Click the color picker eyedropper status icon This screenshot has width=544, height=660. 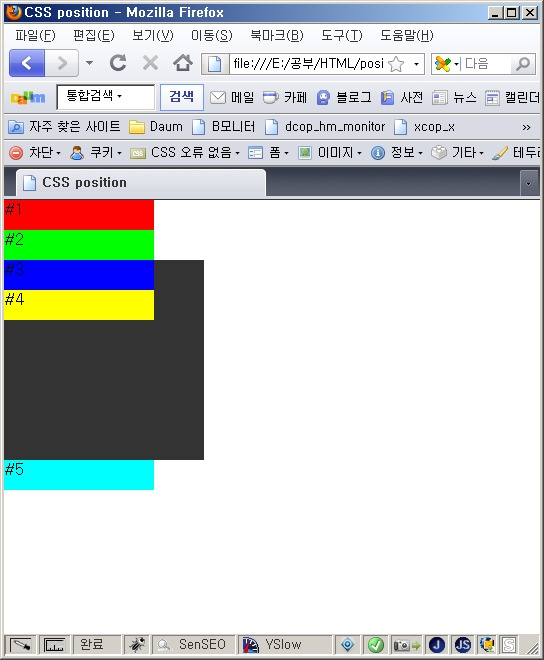(20, 644)
